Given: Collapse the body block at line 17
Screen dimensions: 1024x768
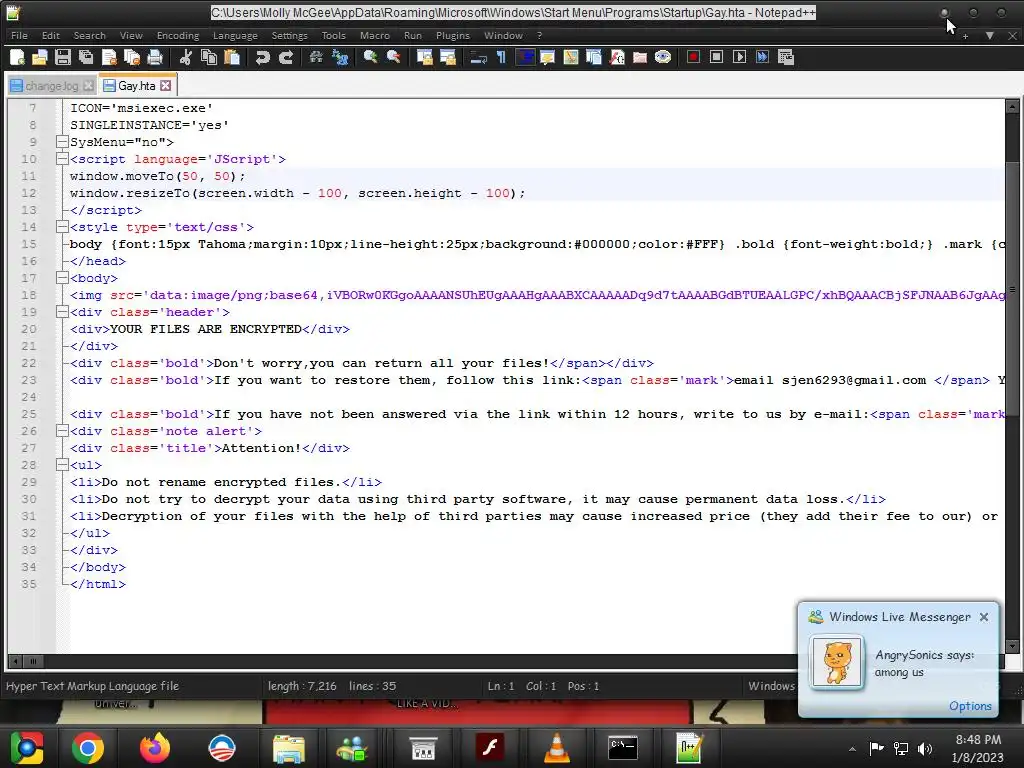Looking at the screenshot, I should point(62,278).
